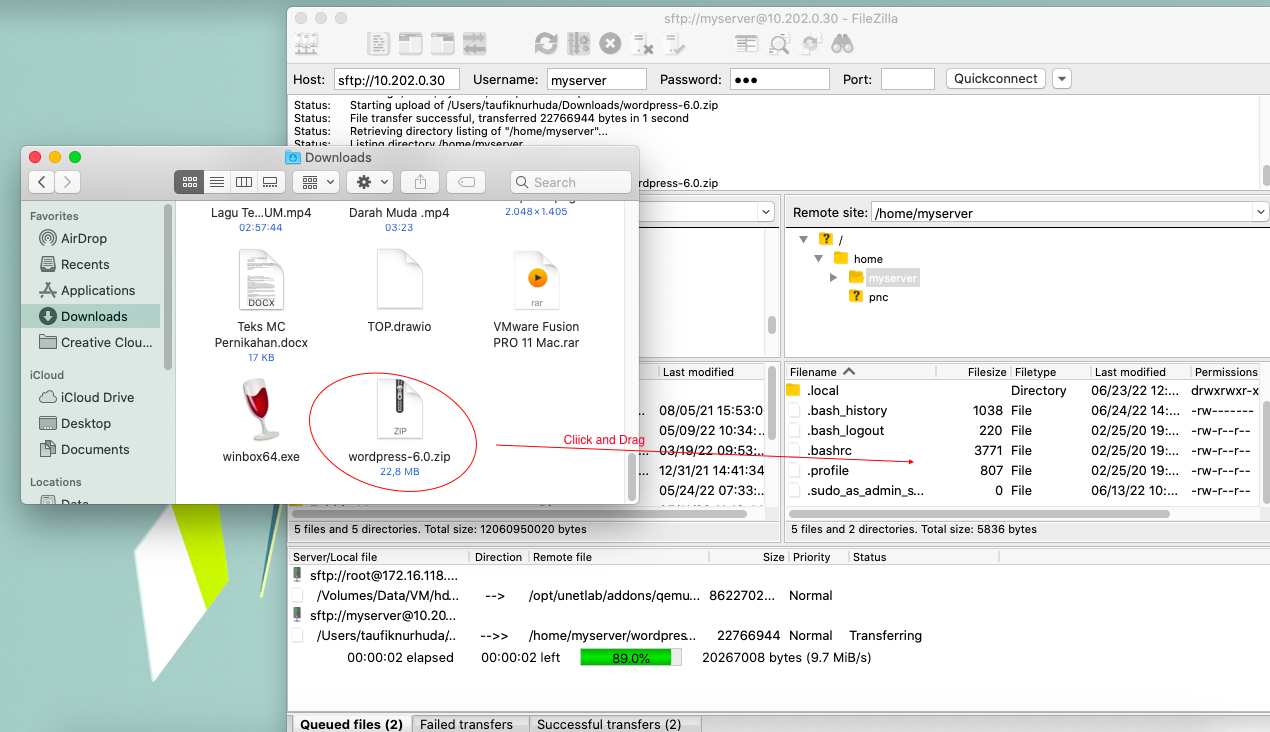1270x732 pixels.
Task: Click the Host input field
Action: (396, 80)
